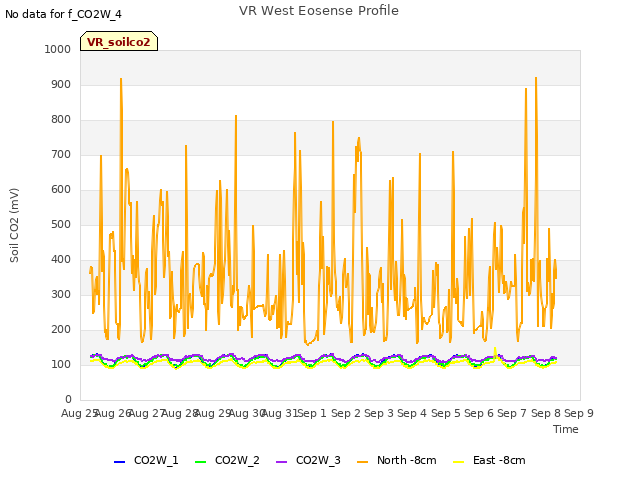
Task: Toggle the CO2W_2 legend entry
Action: pos(227,460)
